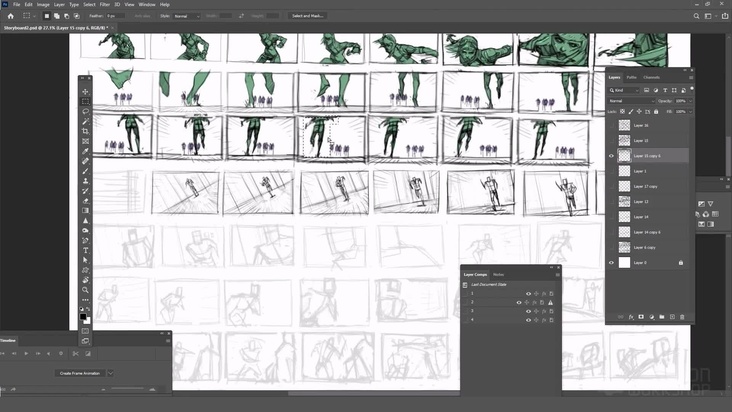Open the layer blending mode dropdown
732x412 pixels.
pos(627,101)
